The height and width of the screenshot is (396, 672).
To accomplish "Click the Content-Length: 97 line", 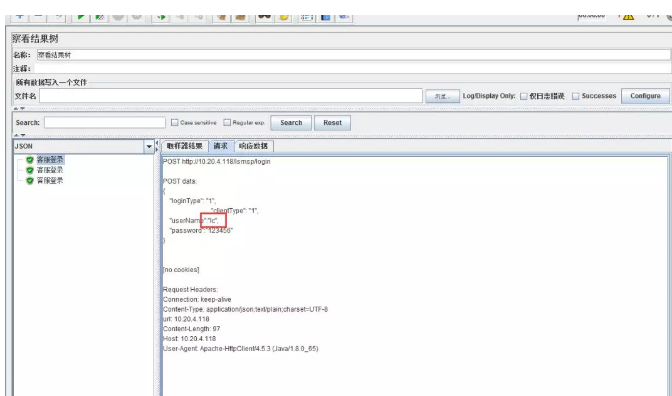I will [x=191, y=329].
